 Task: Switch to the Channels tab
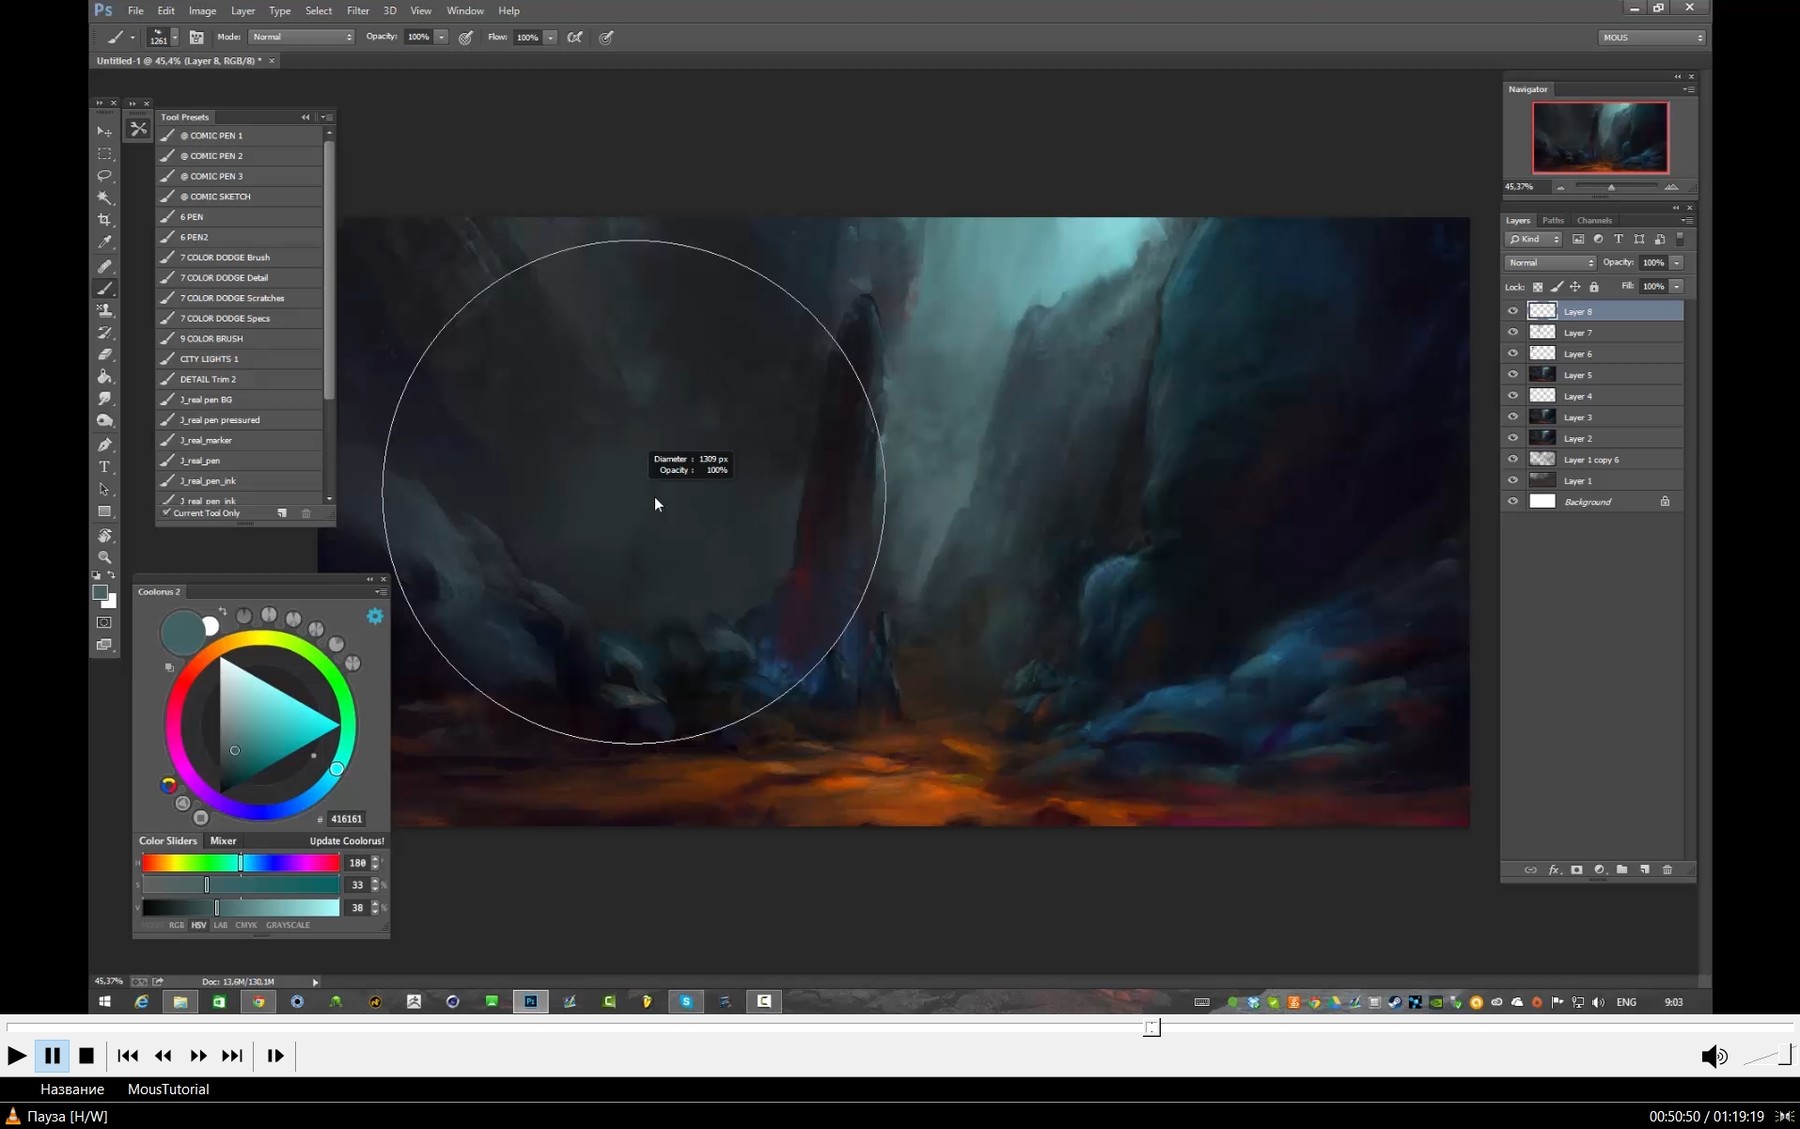(x=1595, y=220)
